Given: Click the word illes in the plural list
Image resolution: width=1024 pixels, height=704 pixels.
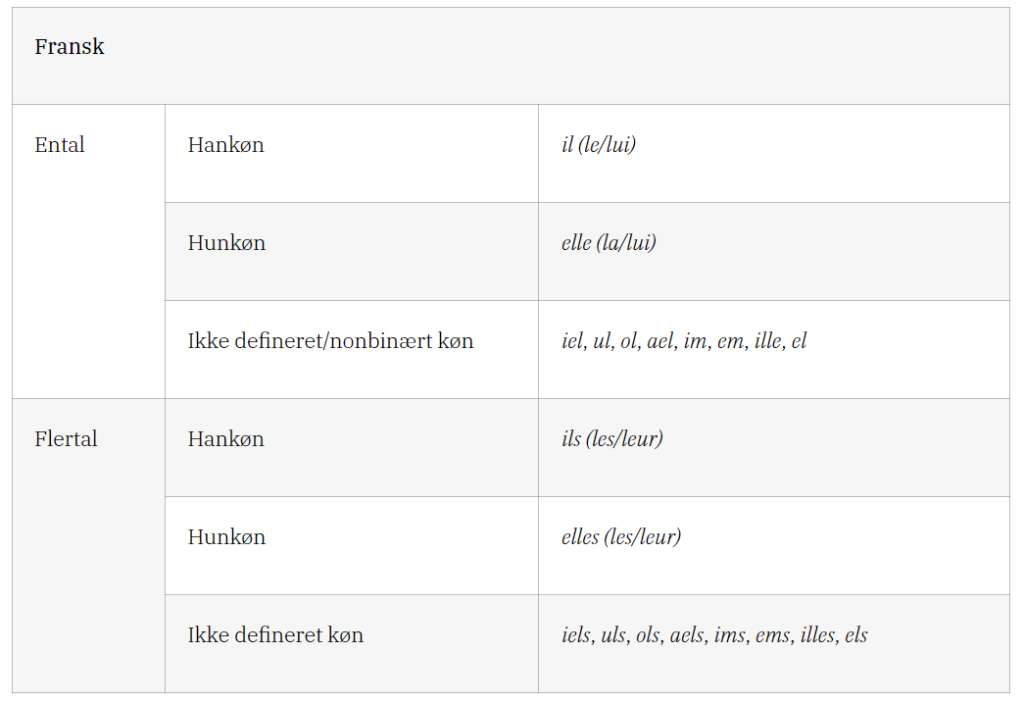Looking at the screenshot, I should 817,635.
